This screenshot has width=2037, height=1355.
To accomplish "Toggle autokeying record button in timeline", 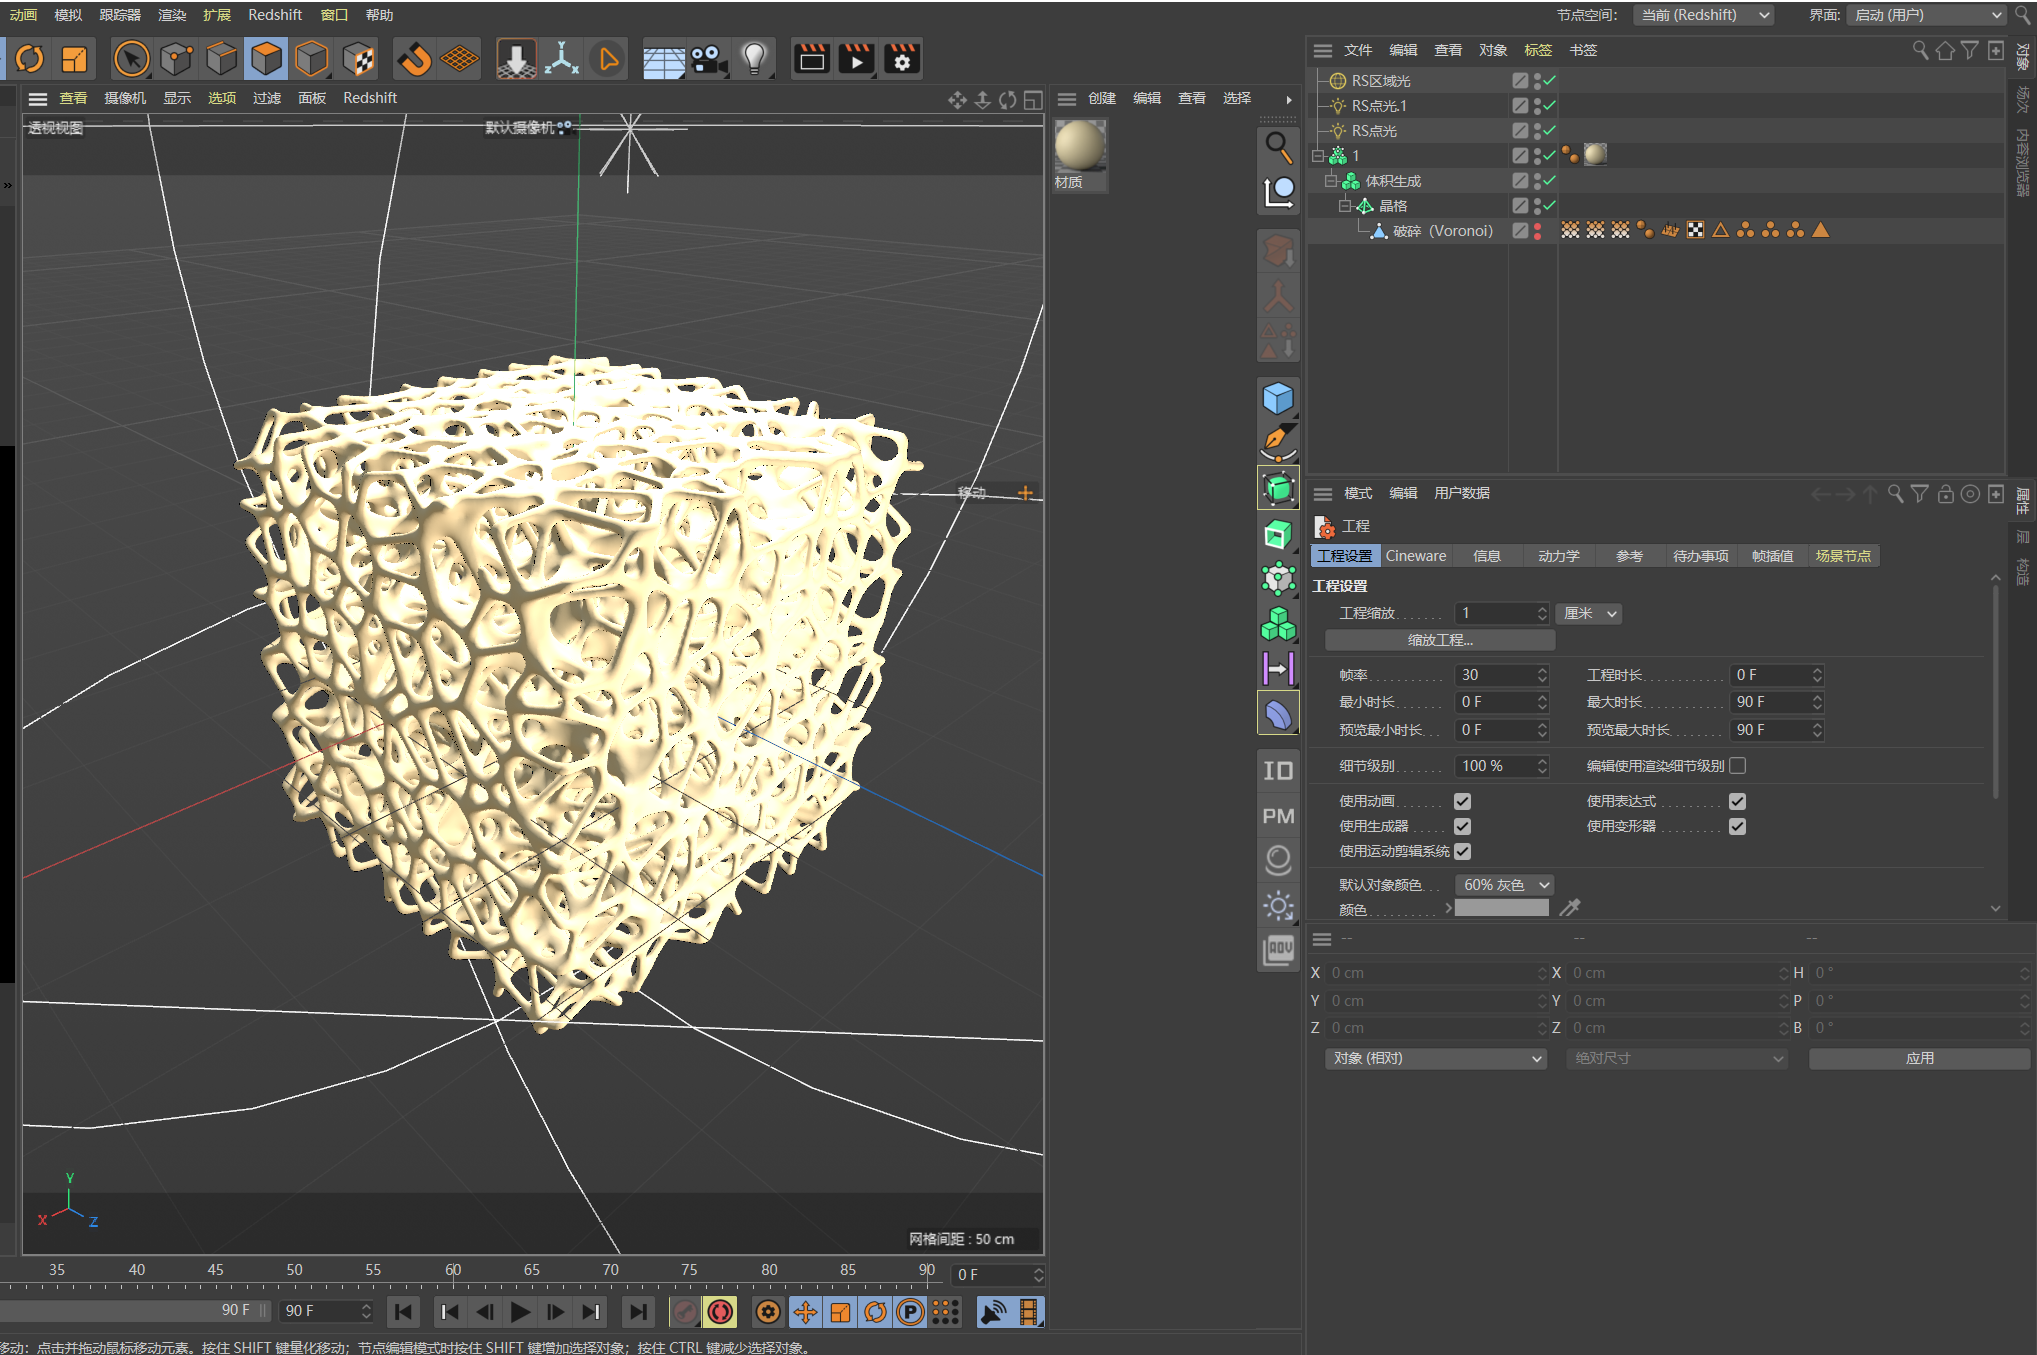I will tap(720, 1311).
